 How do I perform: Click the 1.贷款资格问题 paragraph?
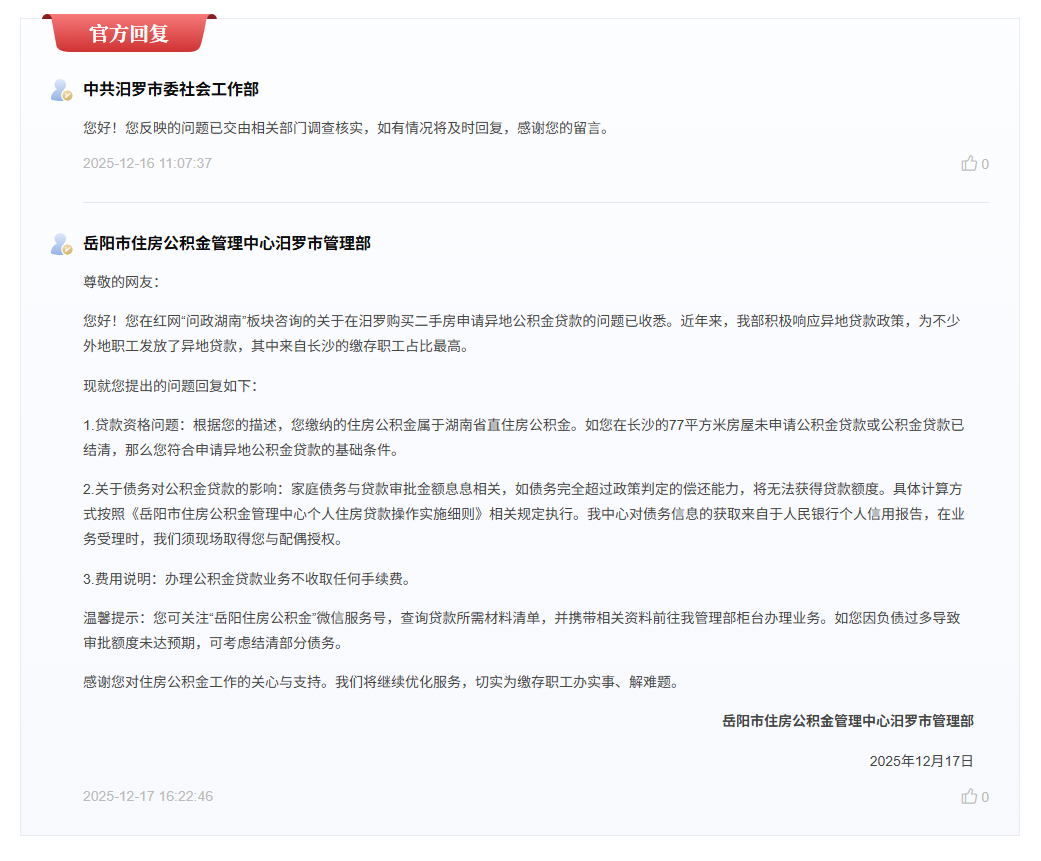520,437
